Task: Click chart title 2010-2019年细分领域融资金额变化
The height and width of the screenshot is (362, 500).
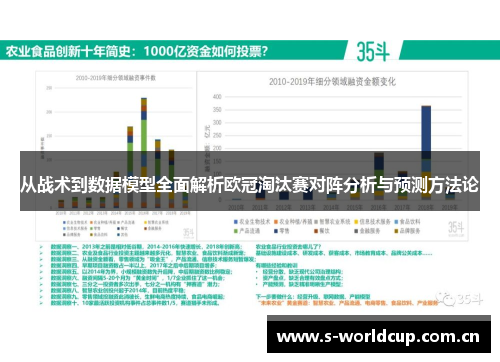Action: click(x=332, y=82)
